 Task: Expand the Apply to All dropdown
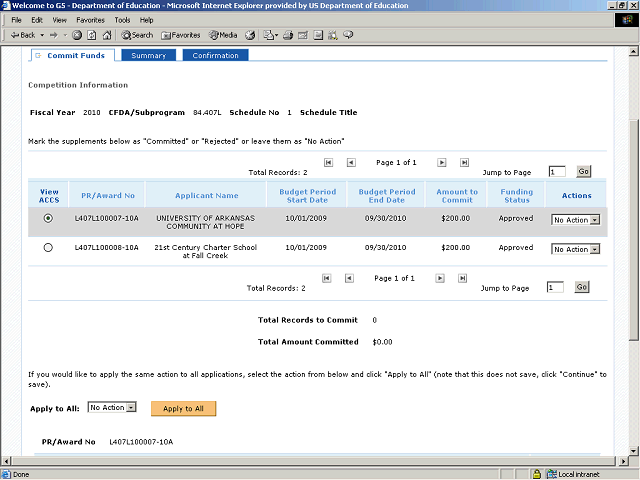(112, 408)
